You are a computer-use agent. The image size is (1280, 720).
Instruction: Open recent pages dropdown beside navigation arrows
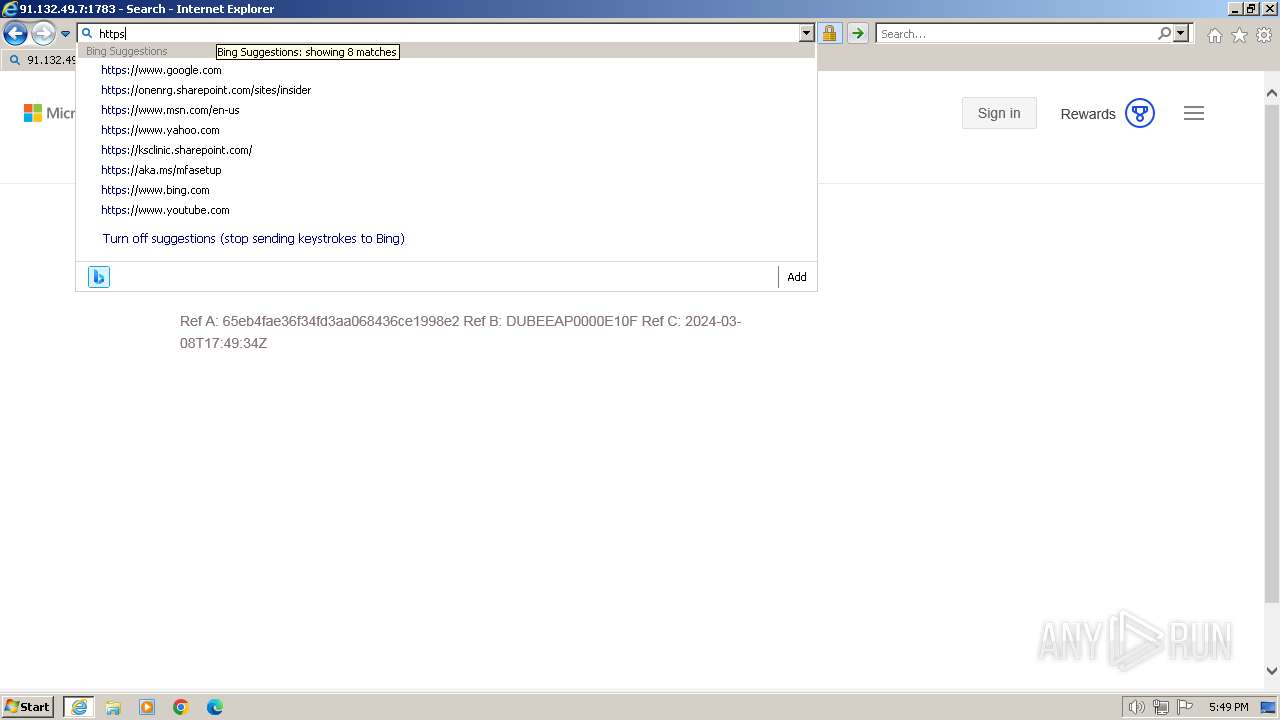click(x=65, y=34)
